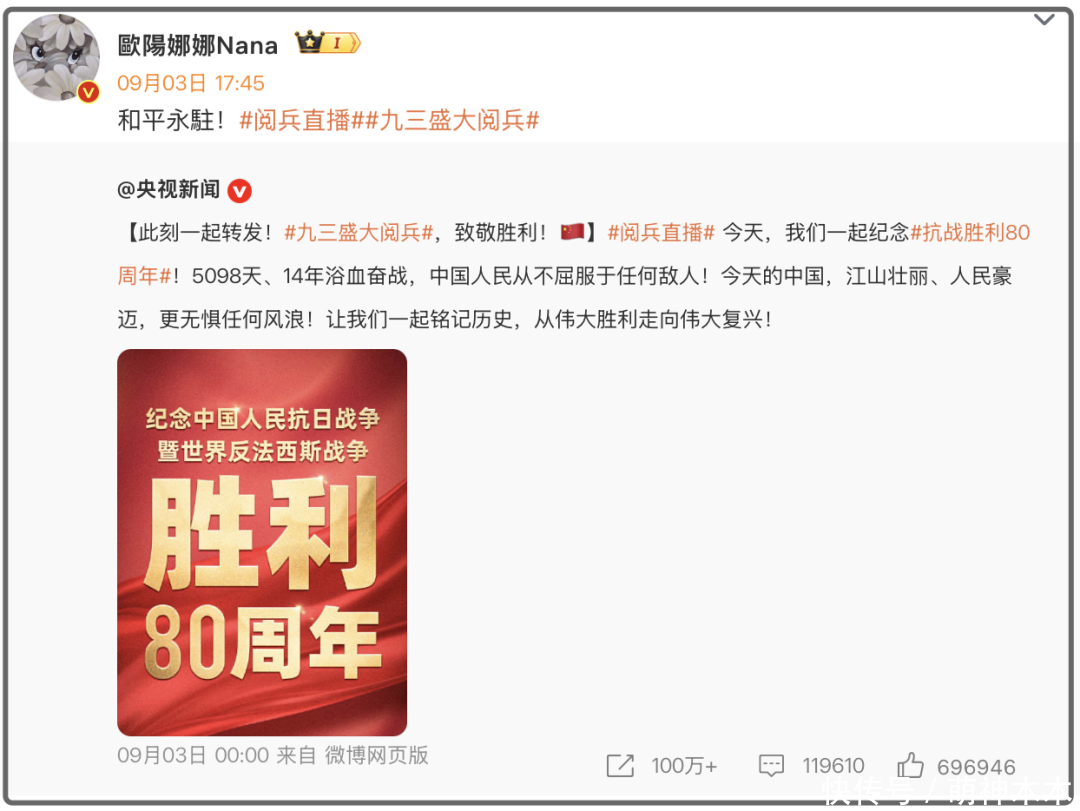Image resolution: width=1080 pixels, height=811 pixels.
Task: Open comments via the speech bubble icon
Action: tap(771, 766)
